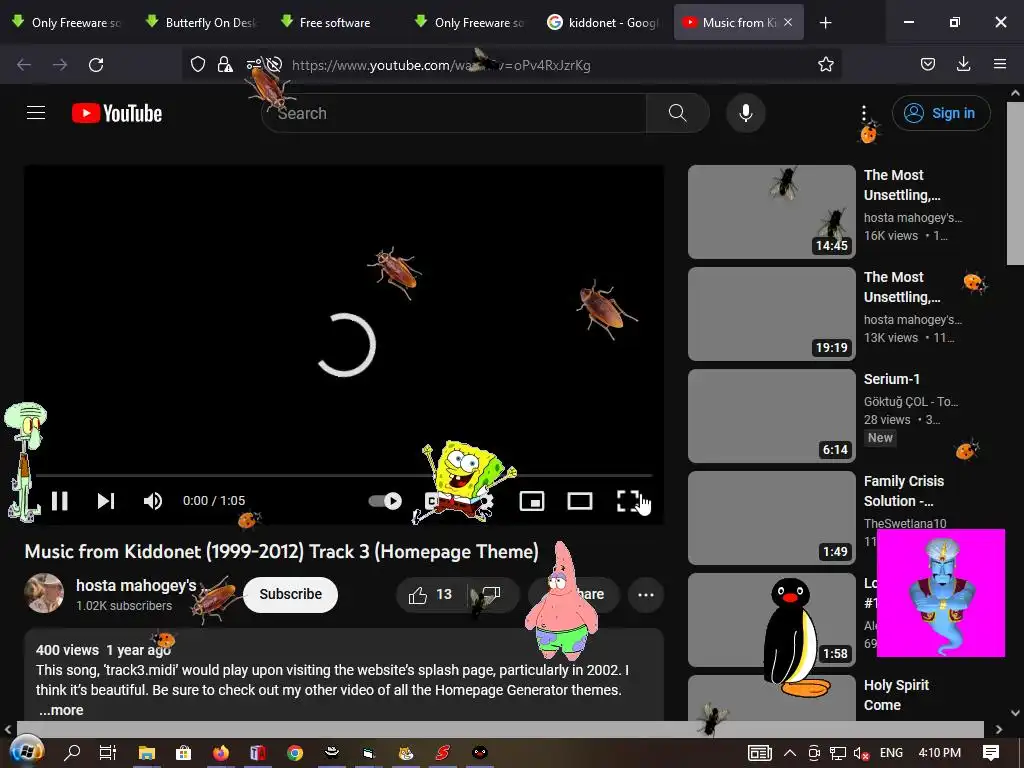The height and width of the screenshot is (768, 1024).
Task: Mute the video player volume
Action: [x=152, y=501]
